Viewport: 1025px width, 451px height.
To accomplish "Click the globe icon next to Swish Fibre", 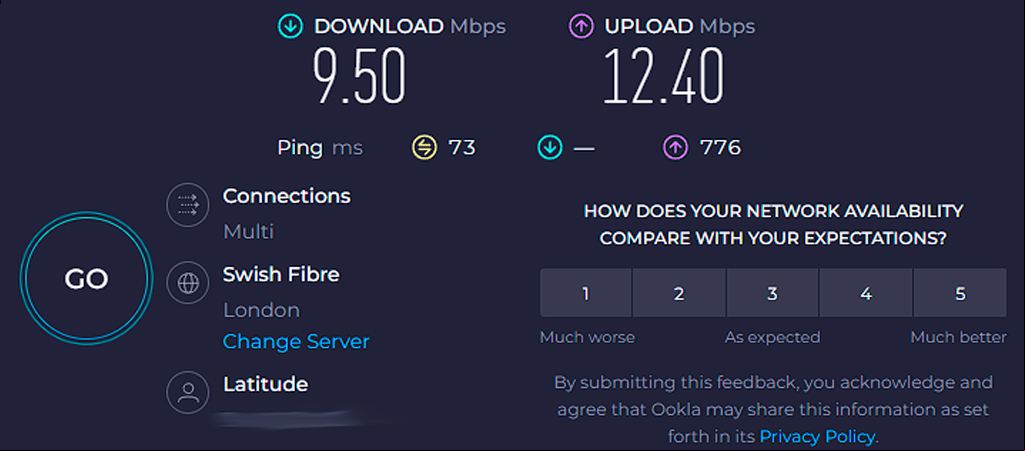I will 188,283.
